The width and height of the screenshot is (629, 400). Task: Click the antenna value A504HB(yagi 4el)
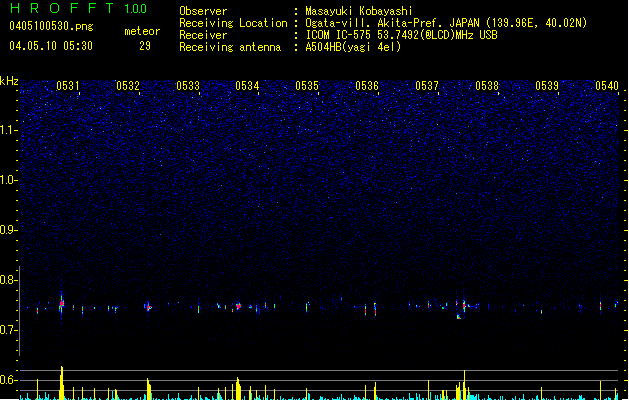pyautogui.click(x=353, y=47)
